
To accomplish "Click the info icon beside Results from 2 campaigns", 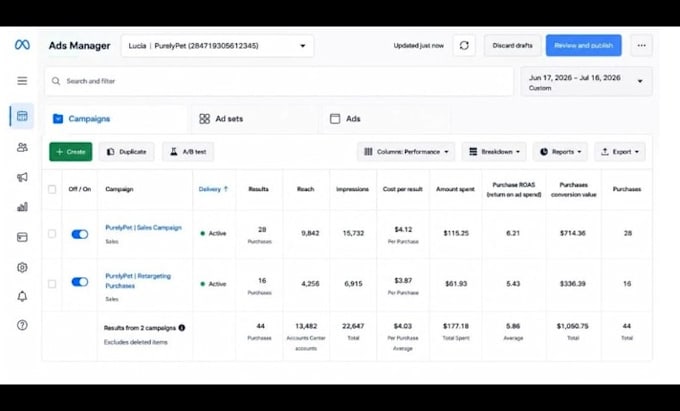I will (x=182, y=328).
